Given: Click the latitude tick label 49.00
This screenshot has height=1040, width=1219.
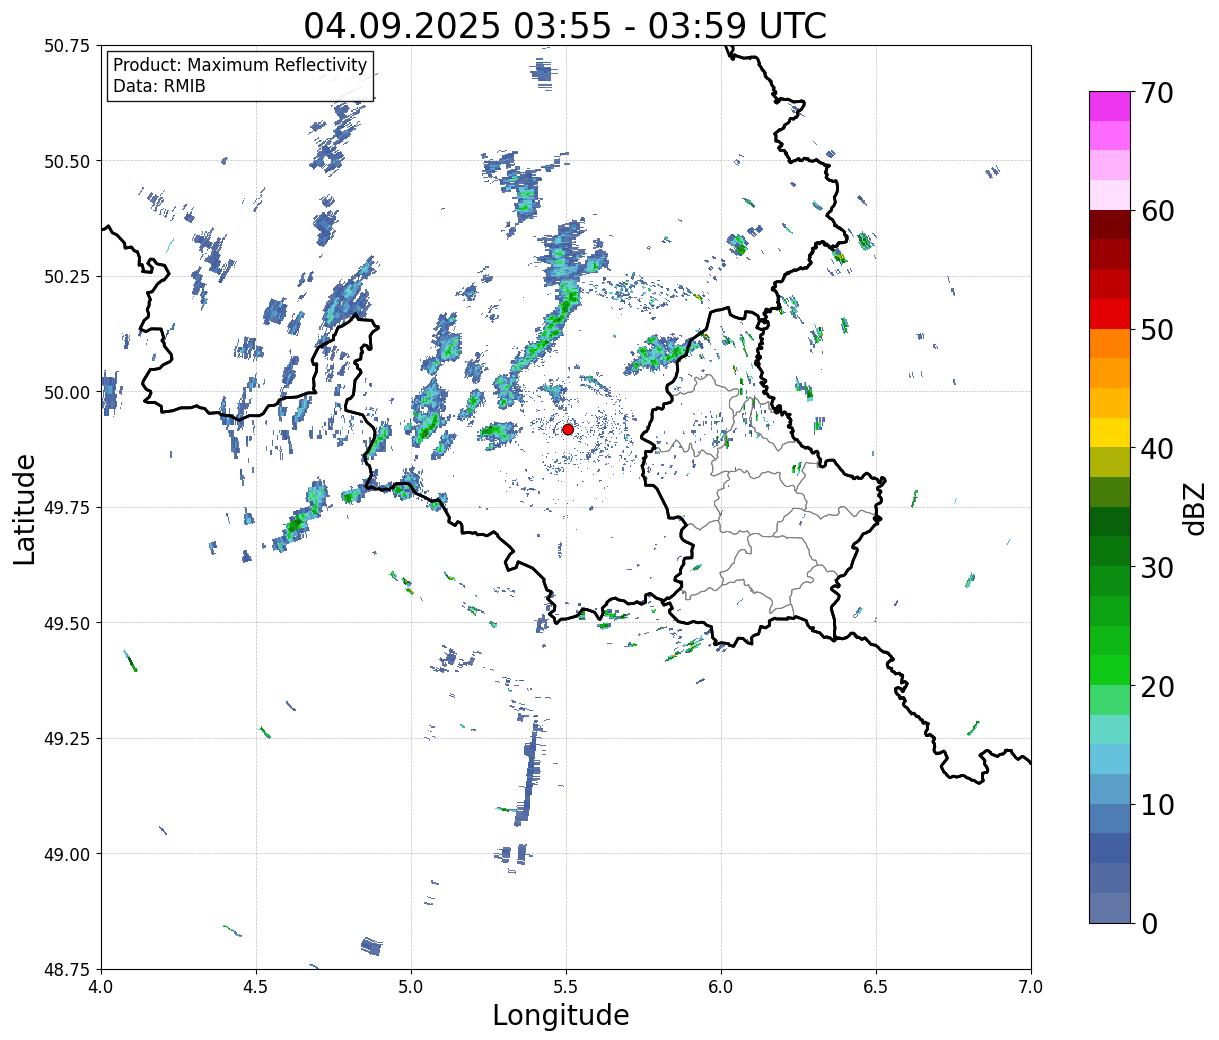Looking at the screenshot, I should (x=67, y=854).
